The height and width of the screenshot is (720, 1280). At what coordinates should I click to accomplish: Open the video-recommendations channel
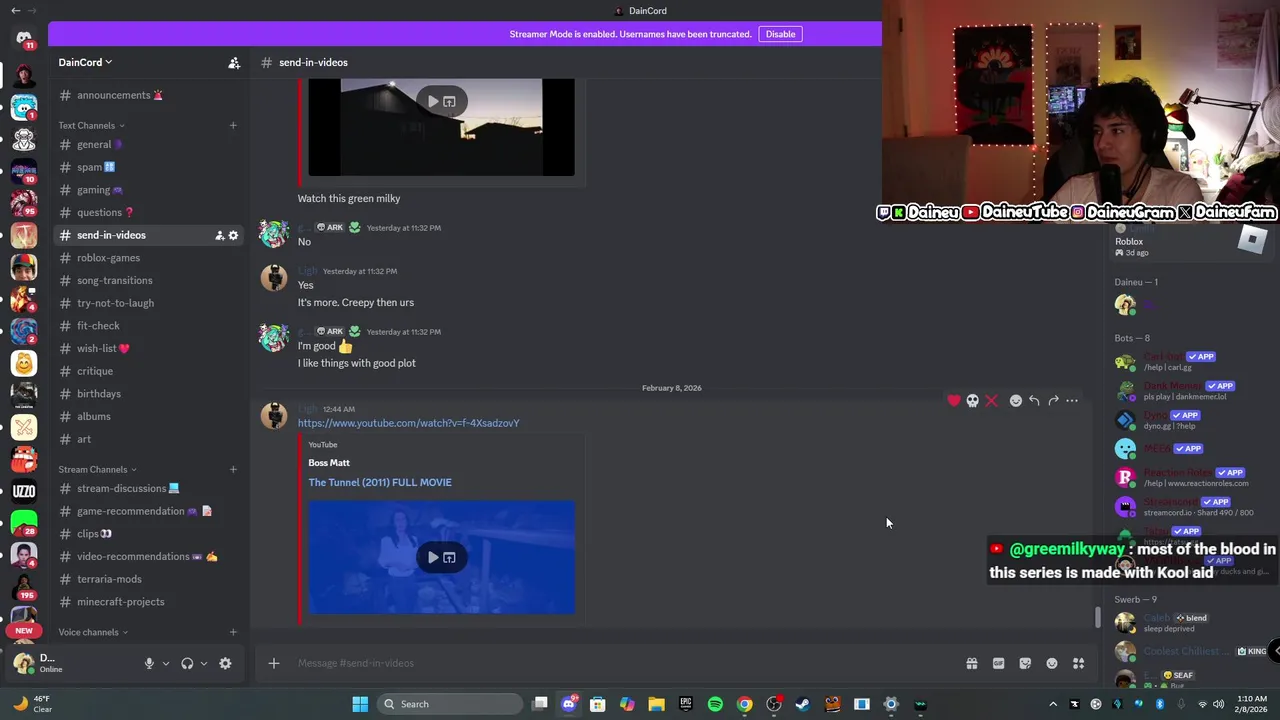coord(147,556)
